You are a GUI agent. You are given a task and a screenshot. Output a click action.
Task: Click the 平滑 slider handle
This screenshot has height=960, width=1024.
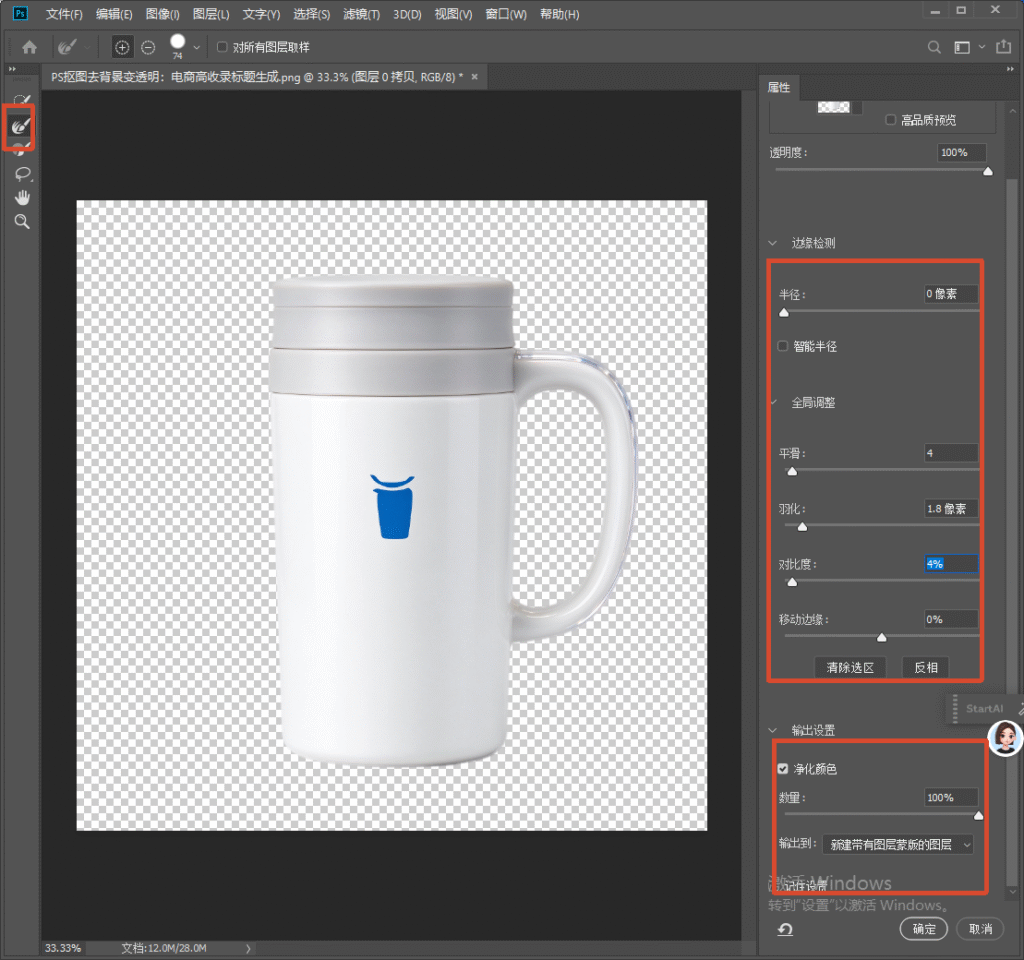[x=792, y=471]
